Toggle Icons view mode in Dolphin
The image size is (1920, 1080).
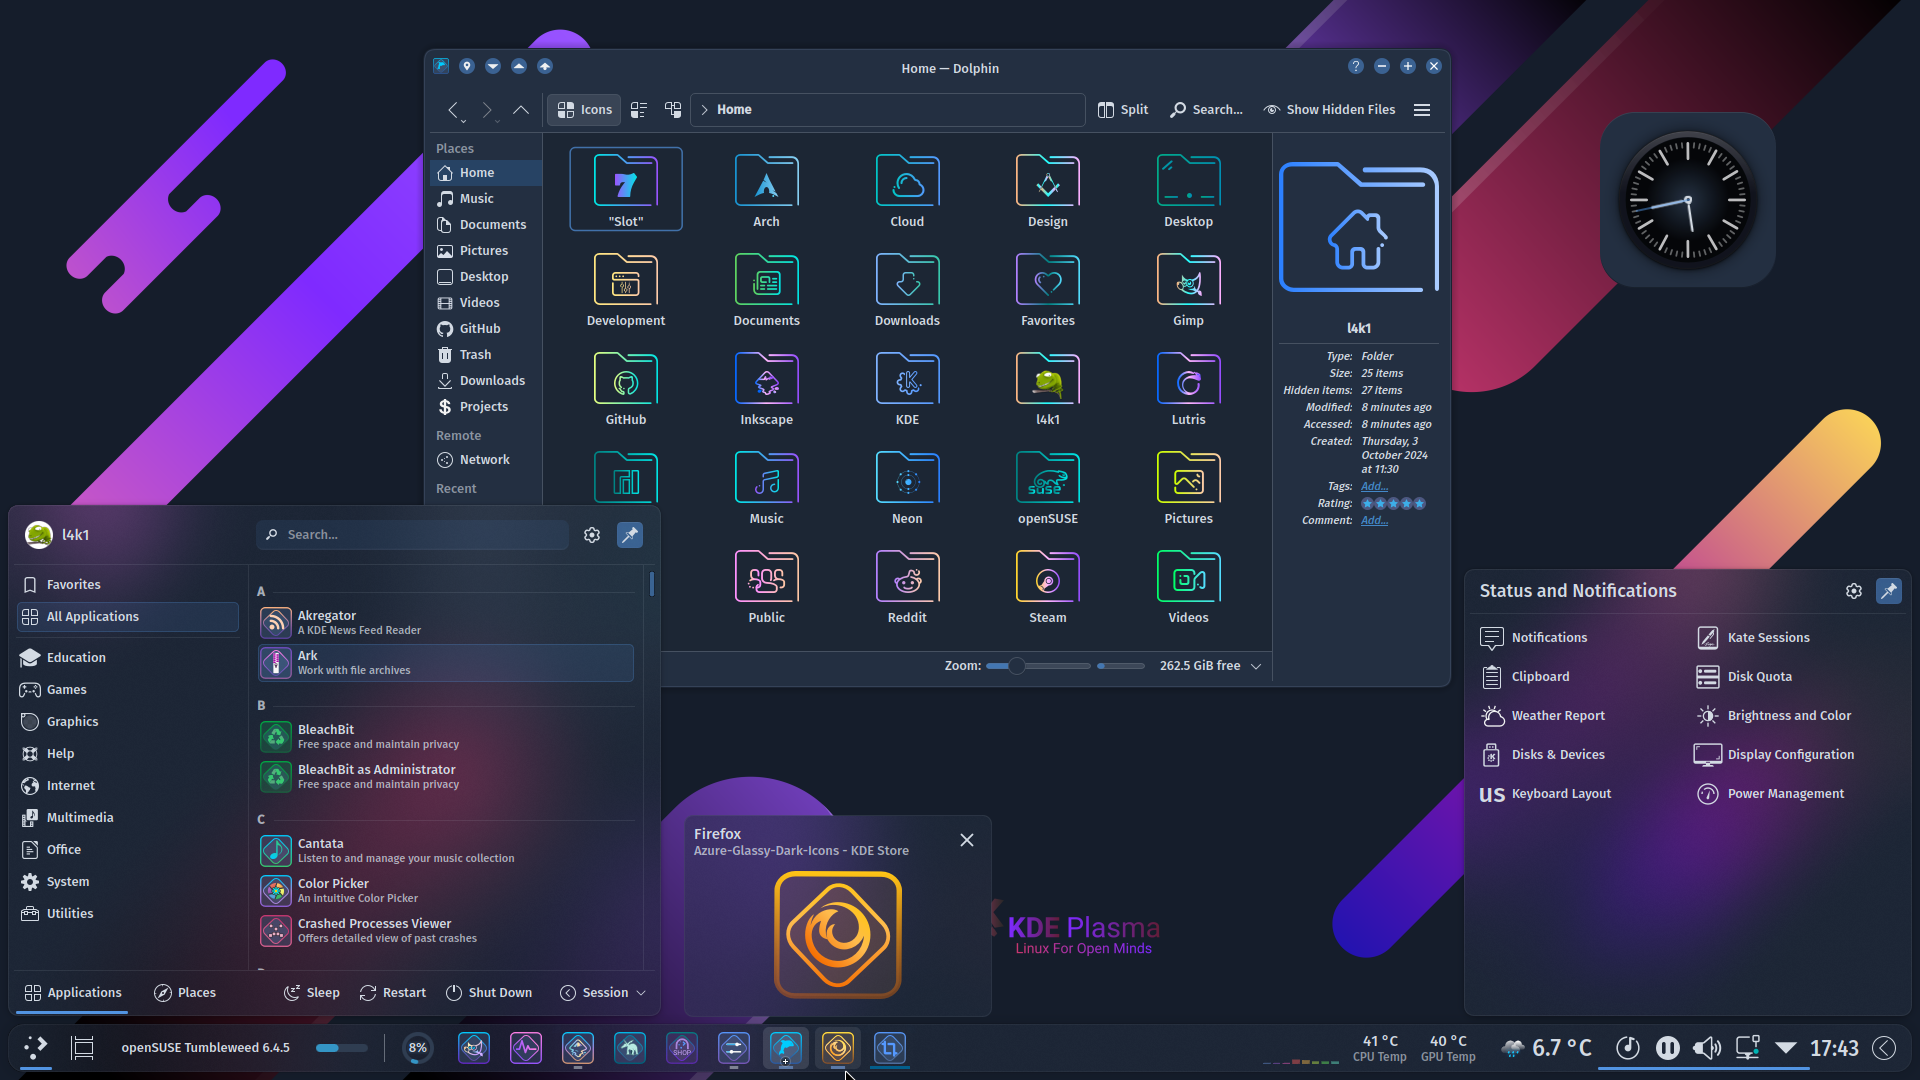pos(585,110)
